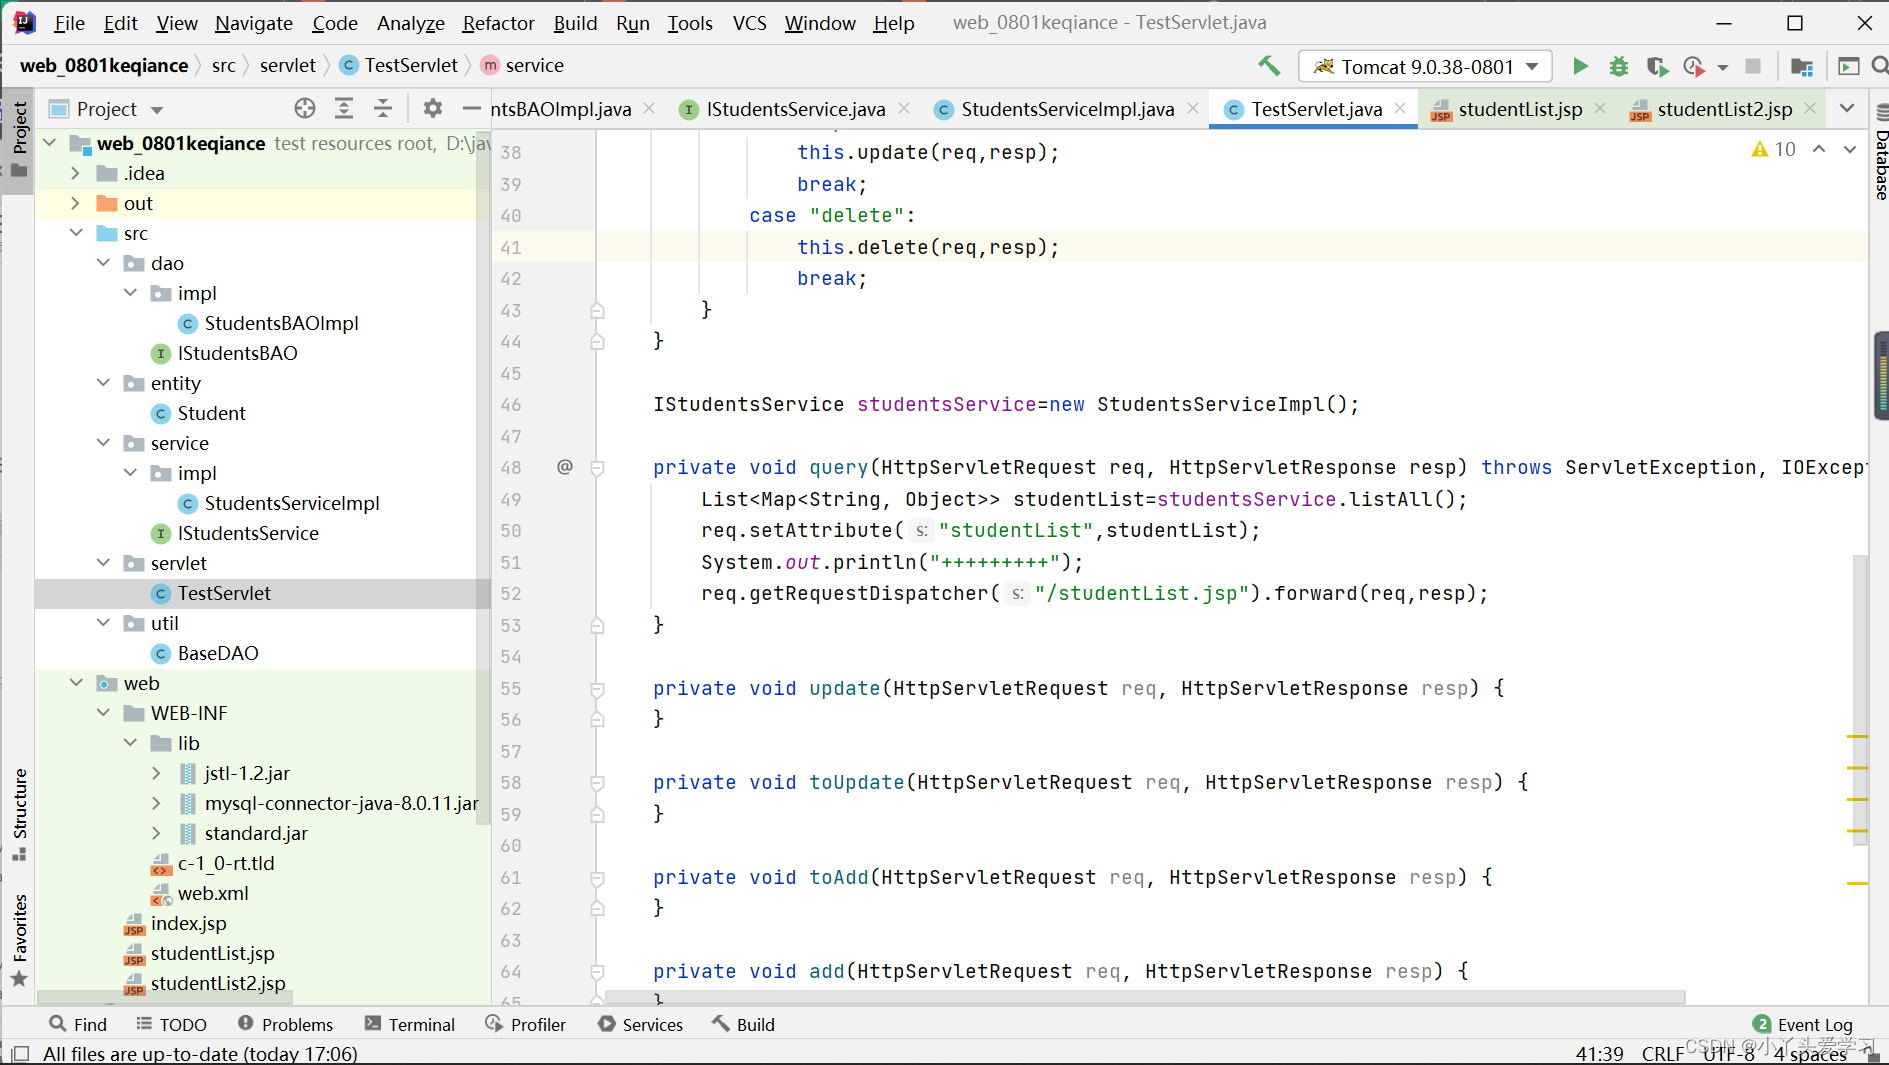Go to next highlighted error arrow
The image size is (1889, 1065).
pyautogui.click(x=1850, y=149)
